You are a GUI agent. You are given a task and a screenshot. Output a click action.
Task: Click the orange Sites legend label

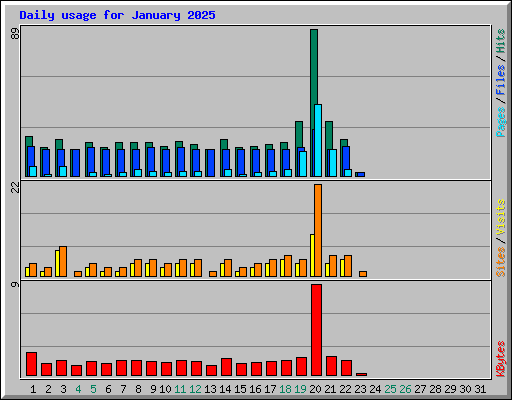pyautogui.click(x=500, y=262)
